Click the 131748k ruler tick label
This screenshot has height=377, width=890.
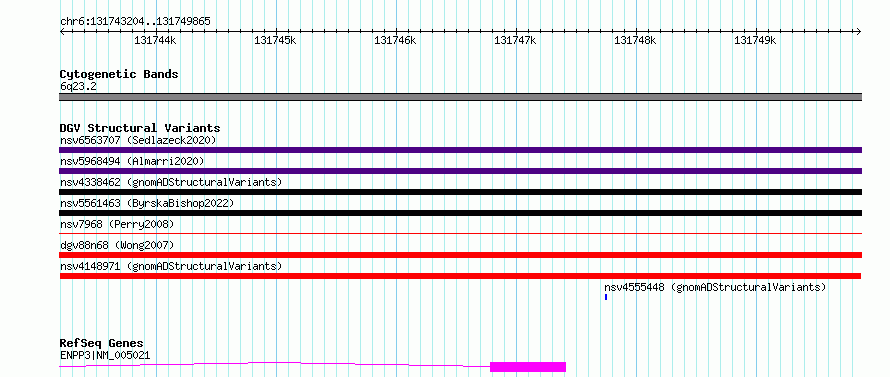[x=636, y=41]
